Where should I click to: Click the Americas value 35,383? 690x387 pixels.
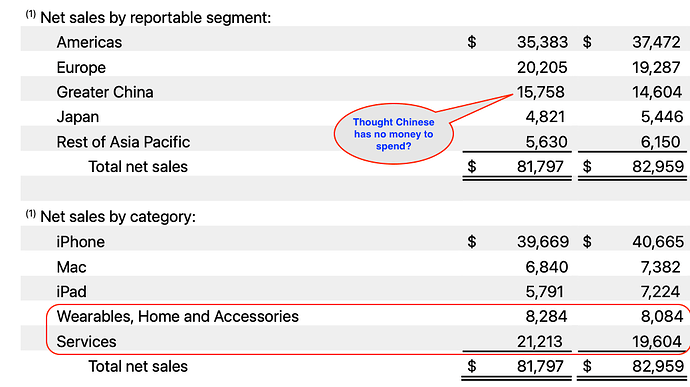542,42
